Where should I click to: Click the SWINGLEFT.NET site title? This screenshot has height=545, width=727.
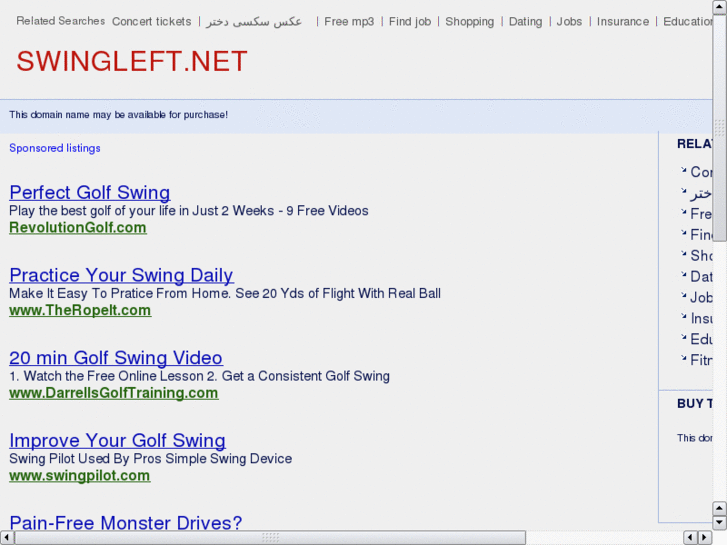point(132,61)
